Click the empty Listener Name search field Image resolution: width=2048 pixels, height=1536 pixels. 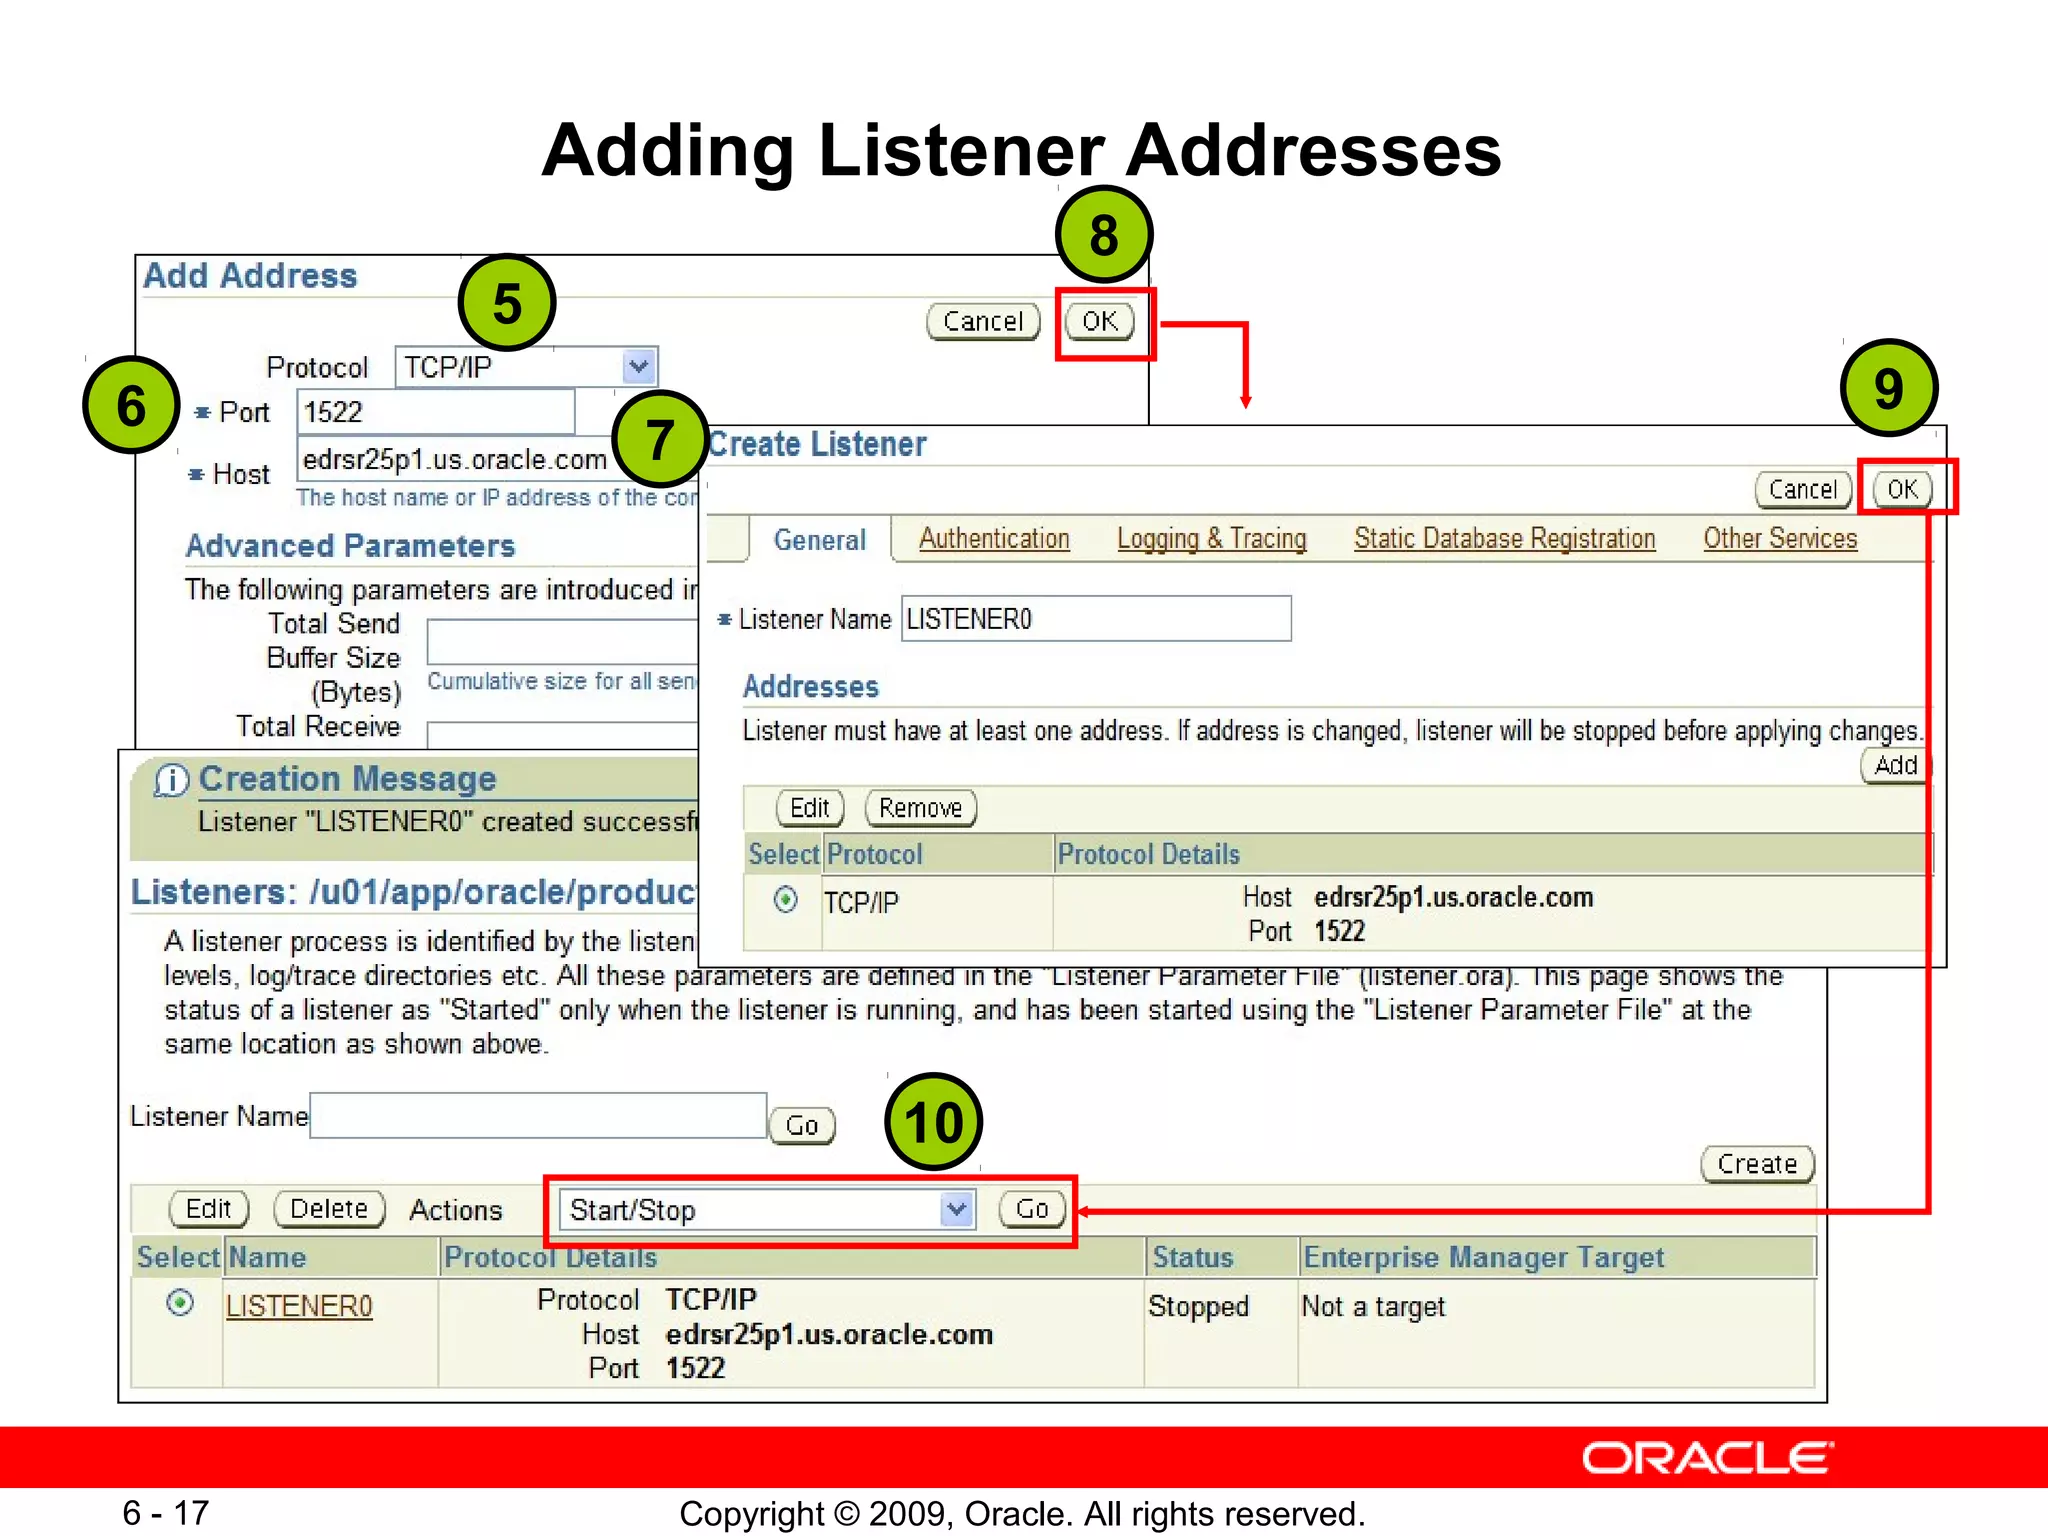(538, 1115)
